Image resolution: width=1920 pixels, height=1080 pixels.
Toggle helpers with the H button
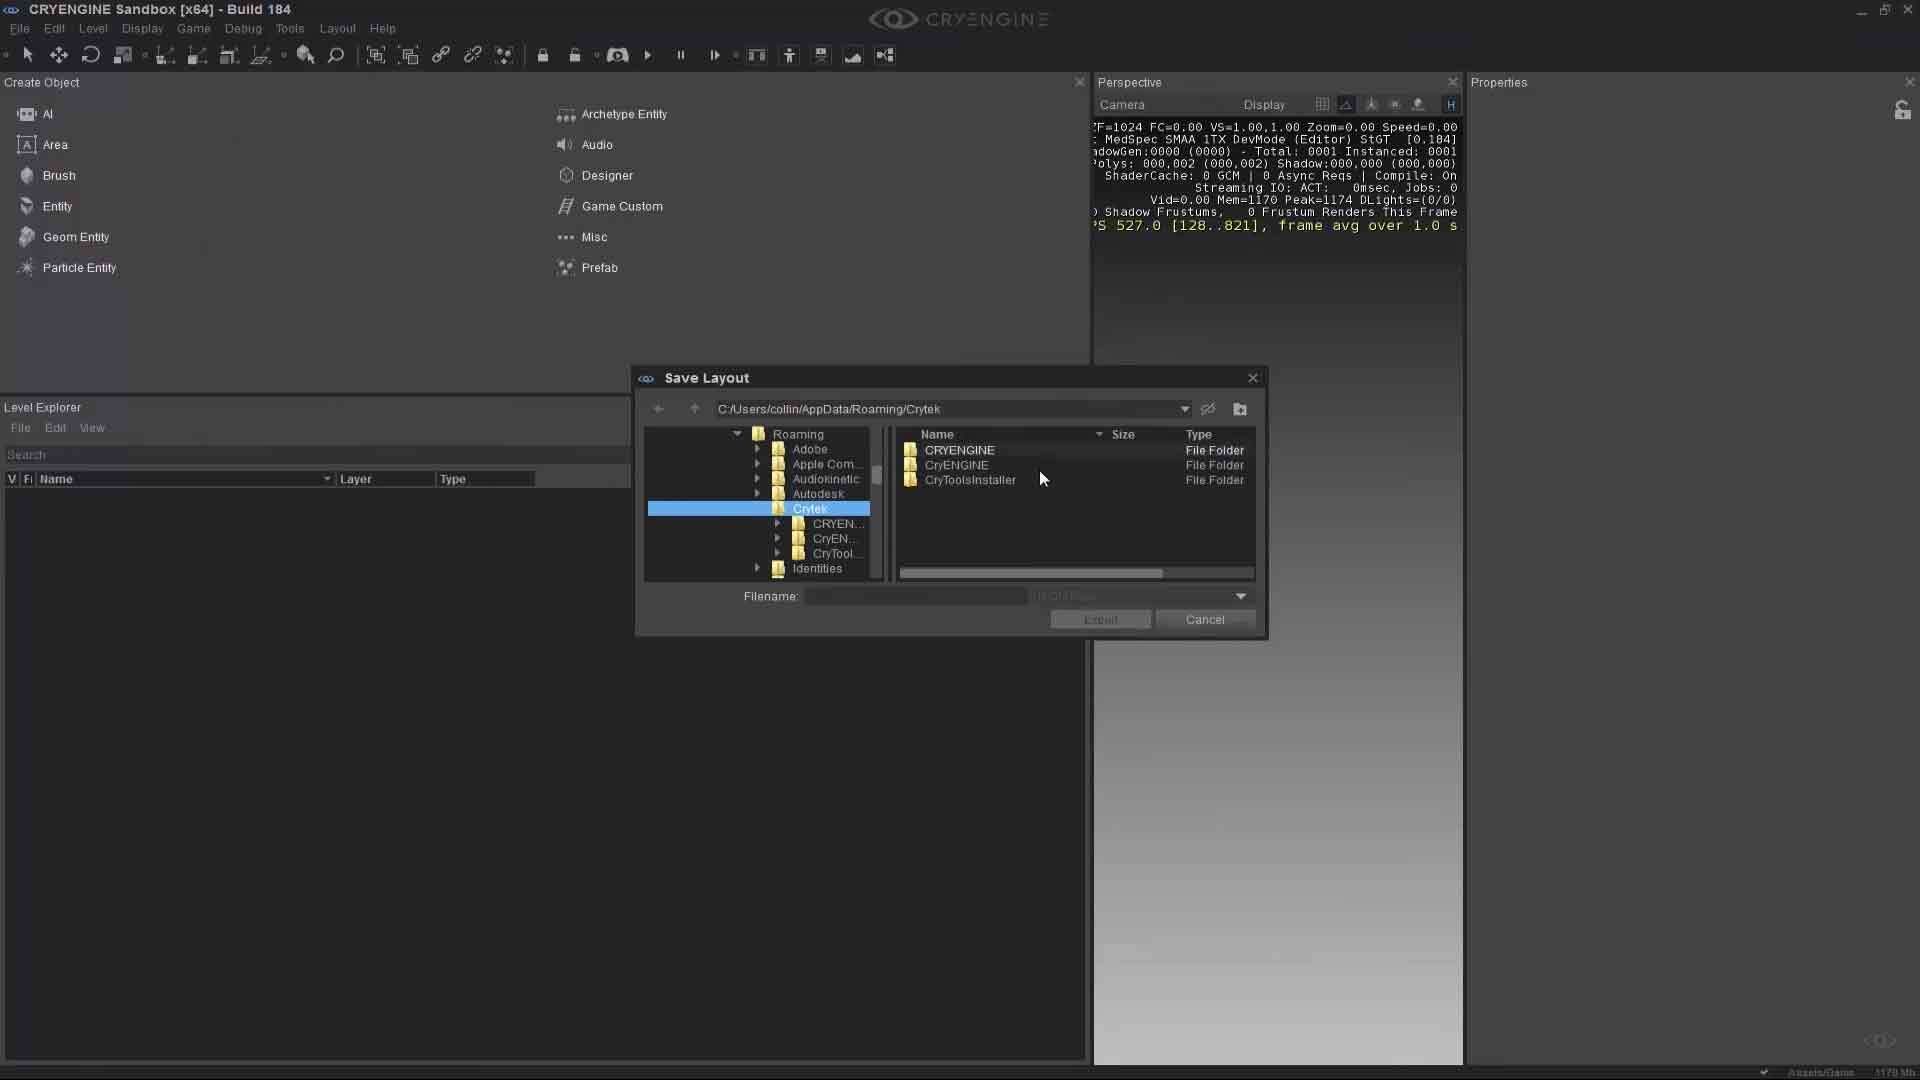point(1452,105)
